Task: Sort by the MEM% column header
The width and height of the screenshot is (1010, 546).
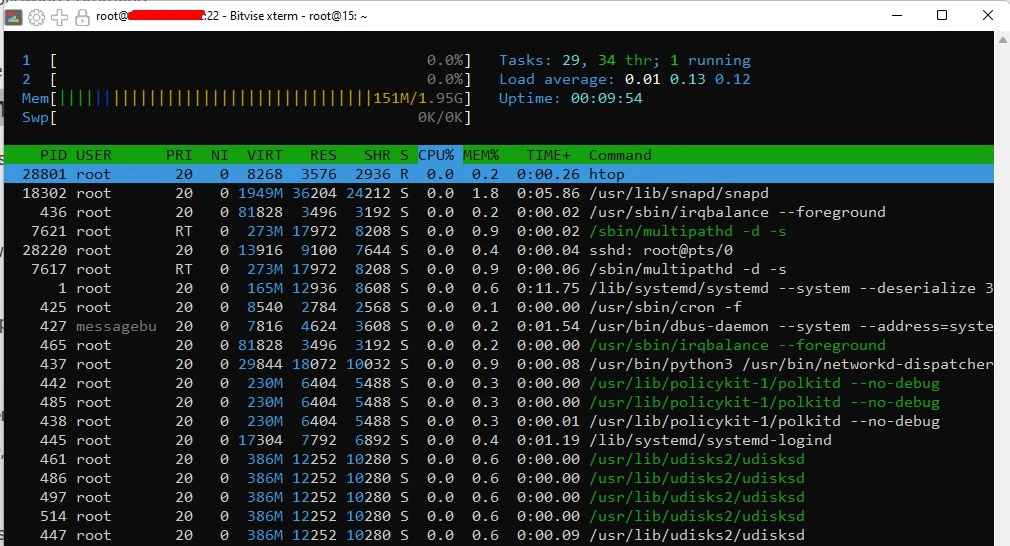Action: point(481,155)
